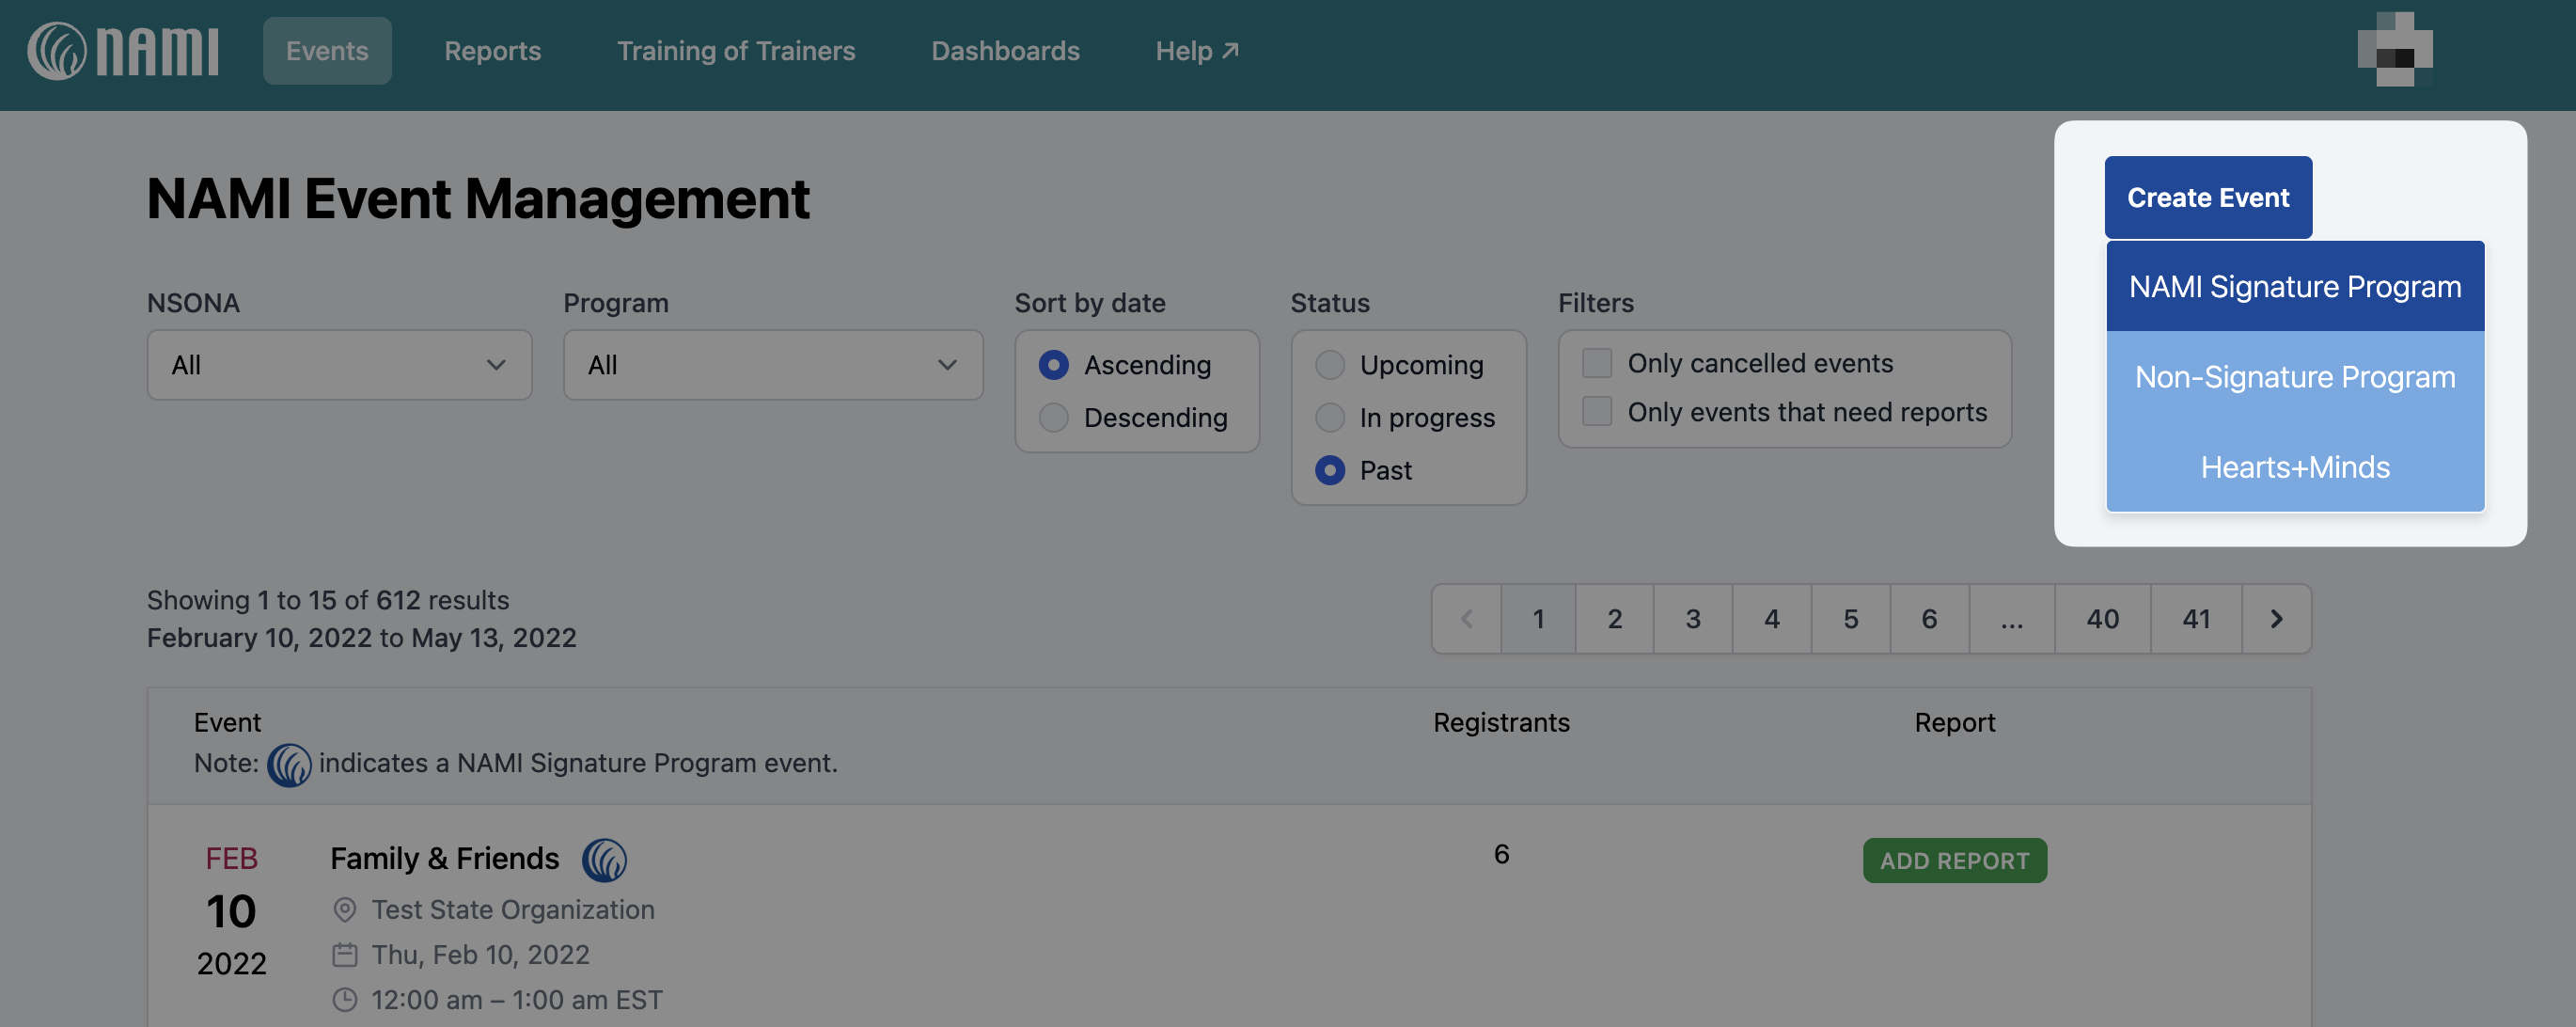Screen dimensions: 2576x1027
Task: Click the location pin icon for Test State Organization
Action: tap(345, 909)
